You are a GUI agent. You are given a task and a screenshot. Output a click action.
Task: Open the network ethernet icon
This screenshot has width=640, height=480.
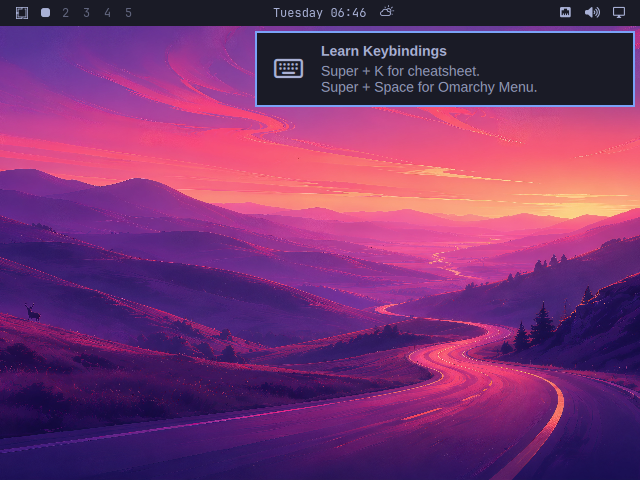(x=565, y=13)
